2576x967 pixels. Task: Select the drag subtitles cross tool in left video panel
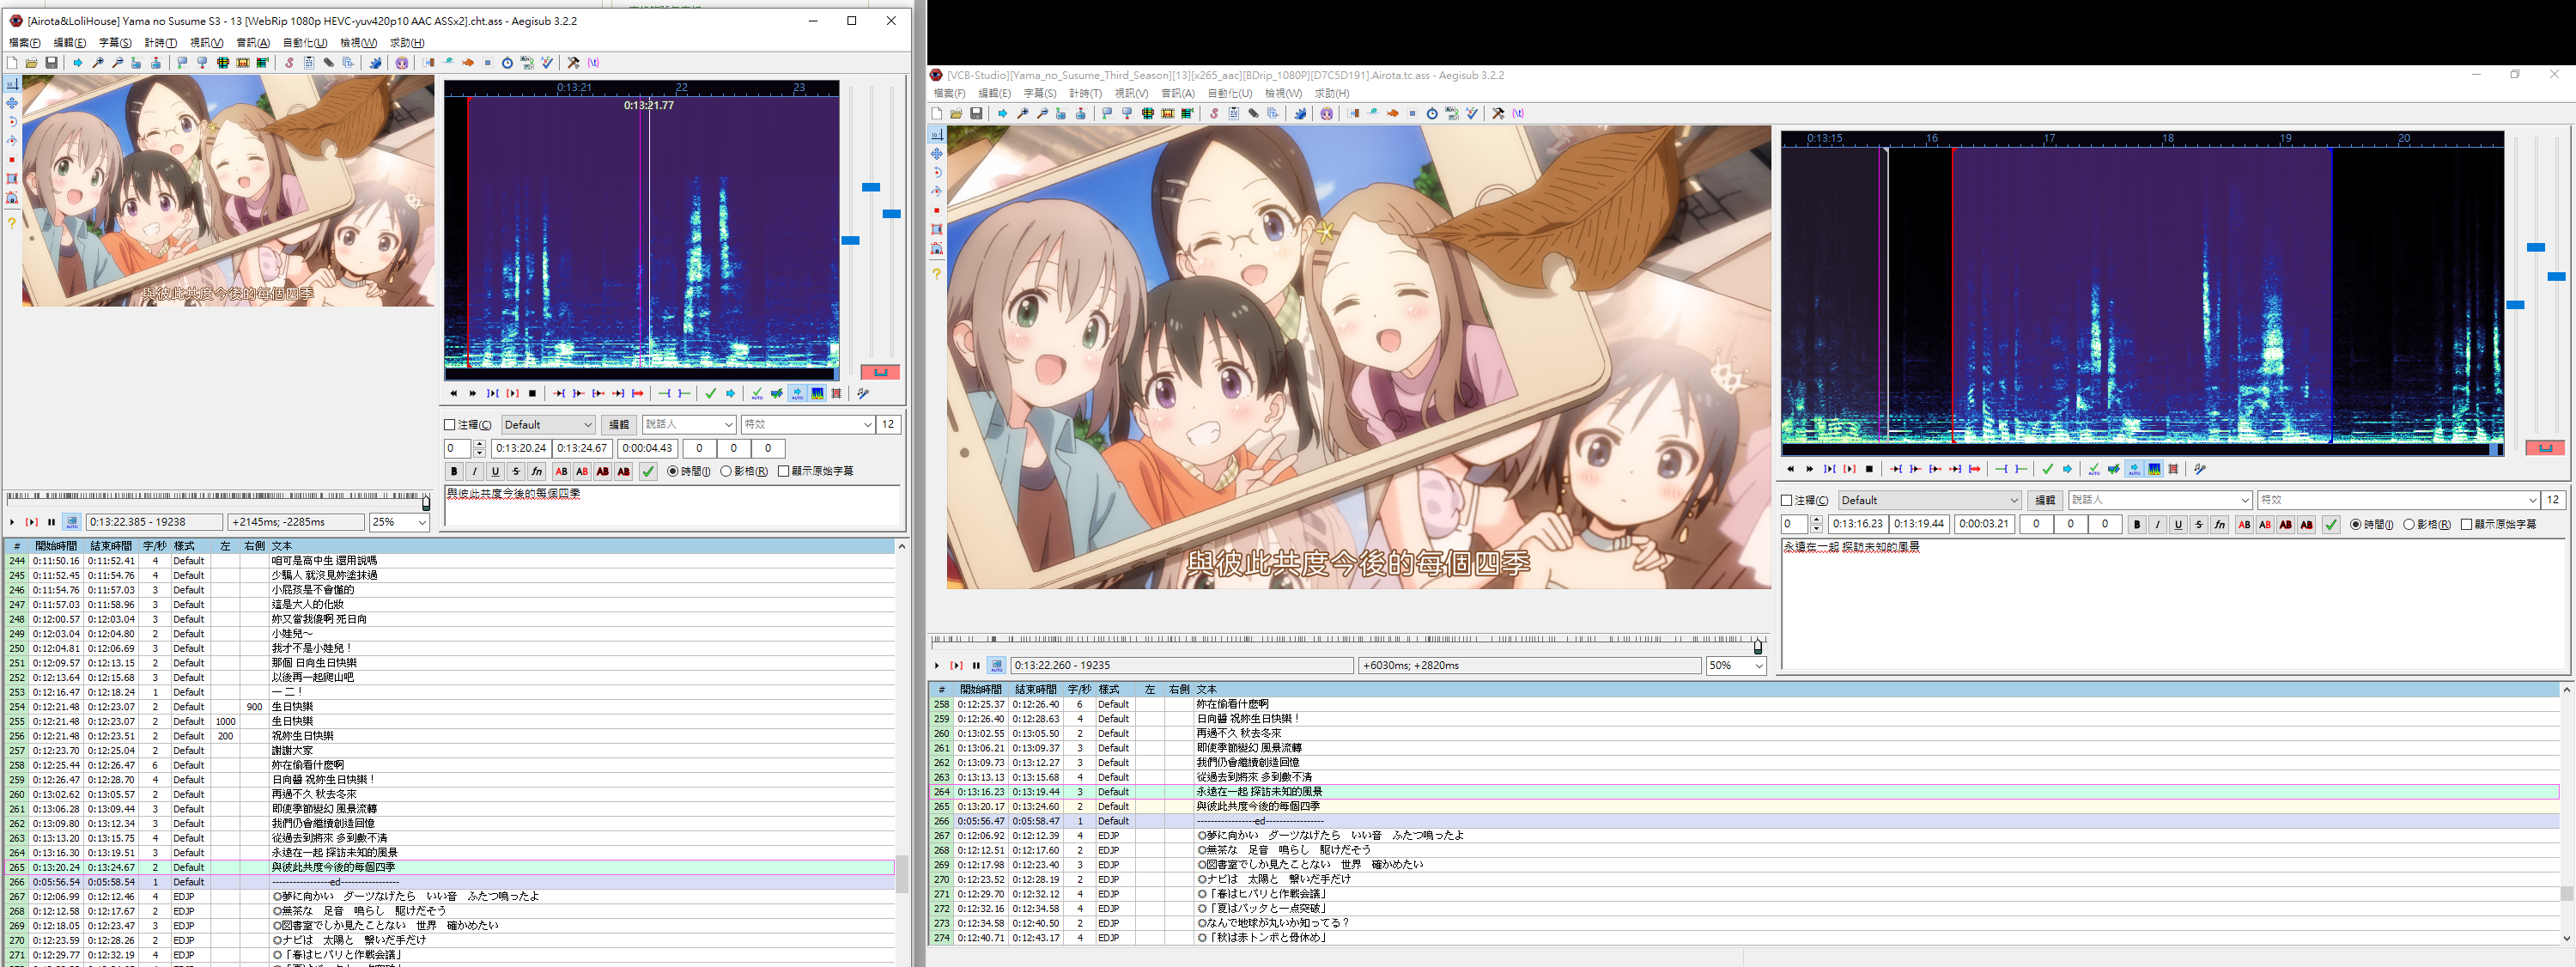(12, 103)
